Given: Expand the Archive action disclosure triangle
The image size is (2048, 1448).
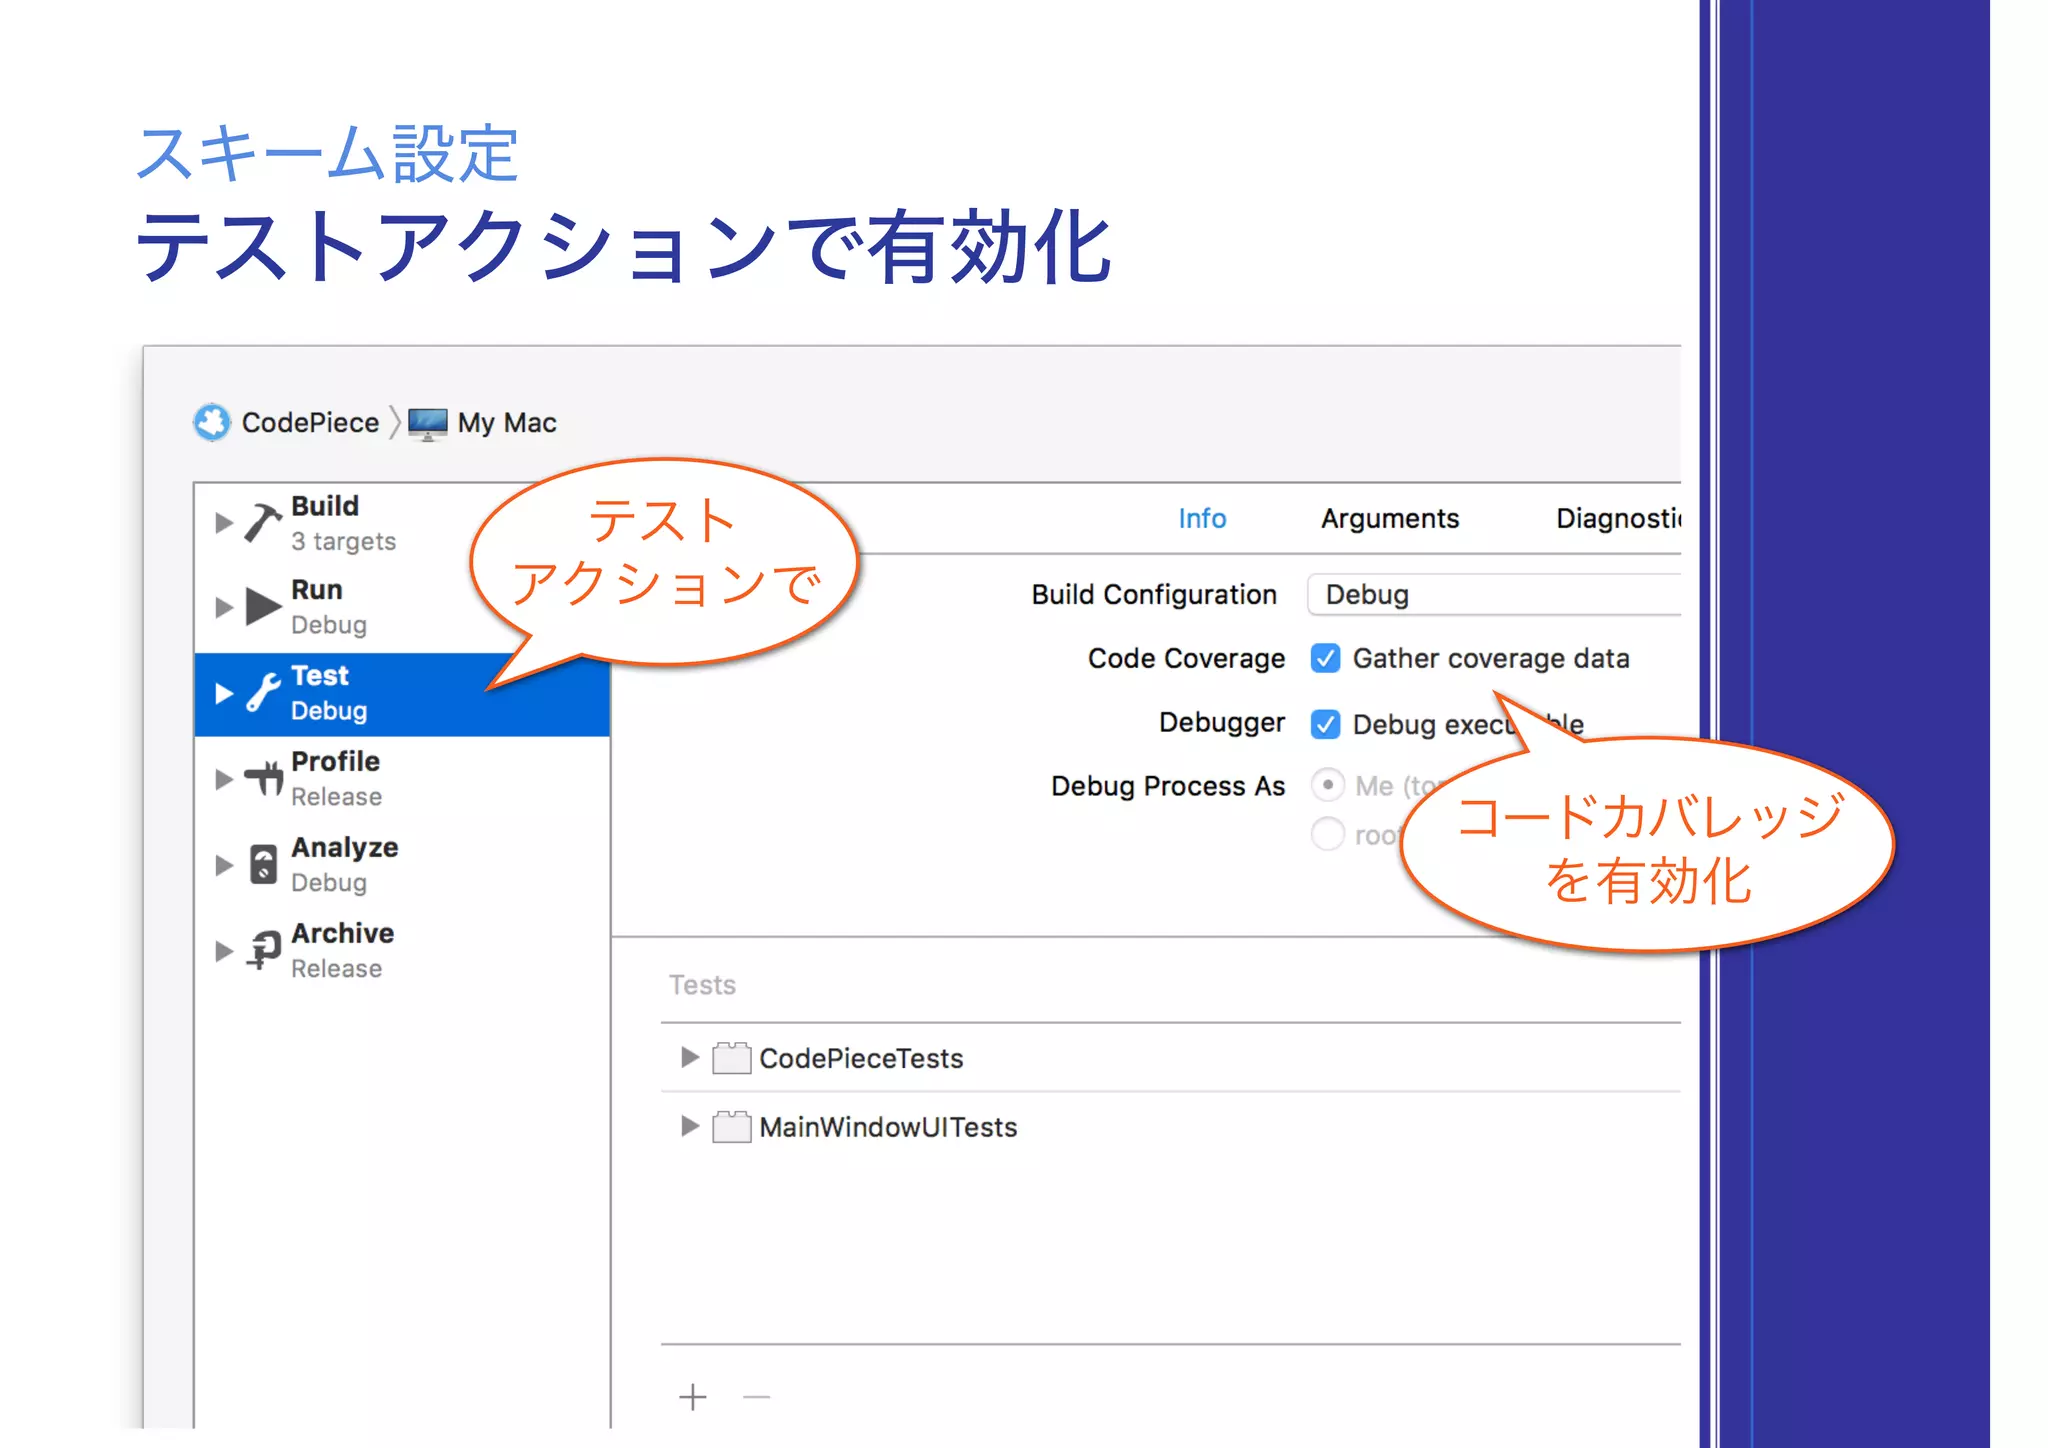Looking at the screenshot, I should pyautogui.click(x=224, y=951).
